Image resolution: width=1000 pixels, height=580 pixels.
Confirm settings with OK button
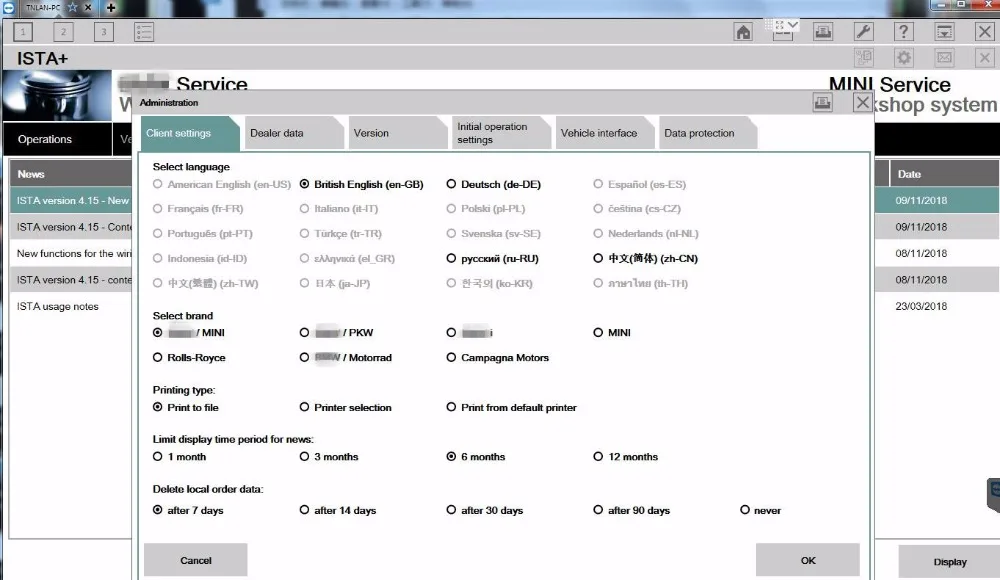(808, 560)
